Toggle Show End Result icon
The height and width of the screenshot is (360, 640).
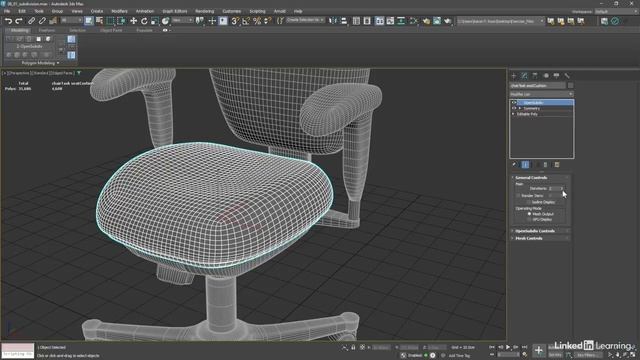point(525,164)
